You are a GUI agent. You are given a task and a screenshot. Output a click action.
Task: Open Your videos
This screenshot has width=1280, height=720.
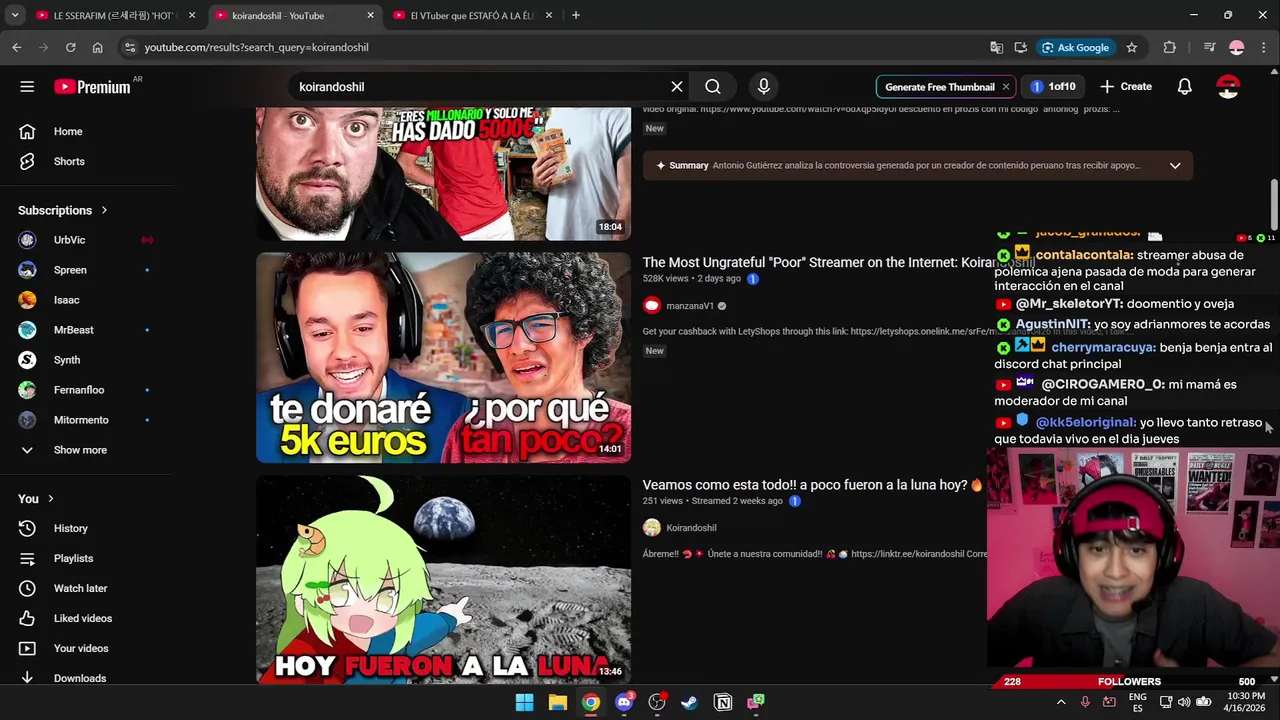[80, 649]
